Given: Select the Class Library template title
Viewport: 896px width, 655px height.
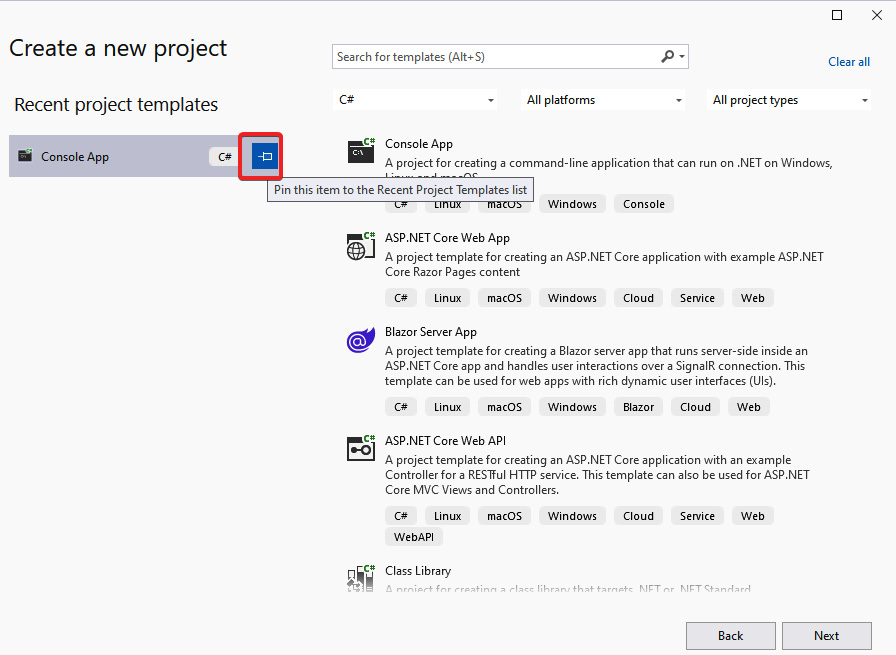Looking at the screenshot, I should click(418, 571).
